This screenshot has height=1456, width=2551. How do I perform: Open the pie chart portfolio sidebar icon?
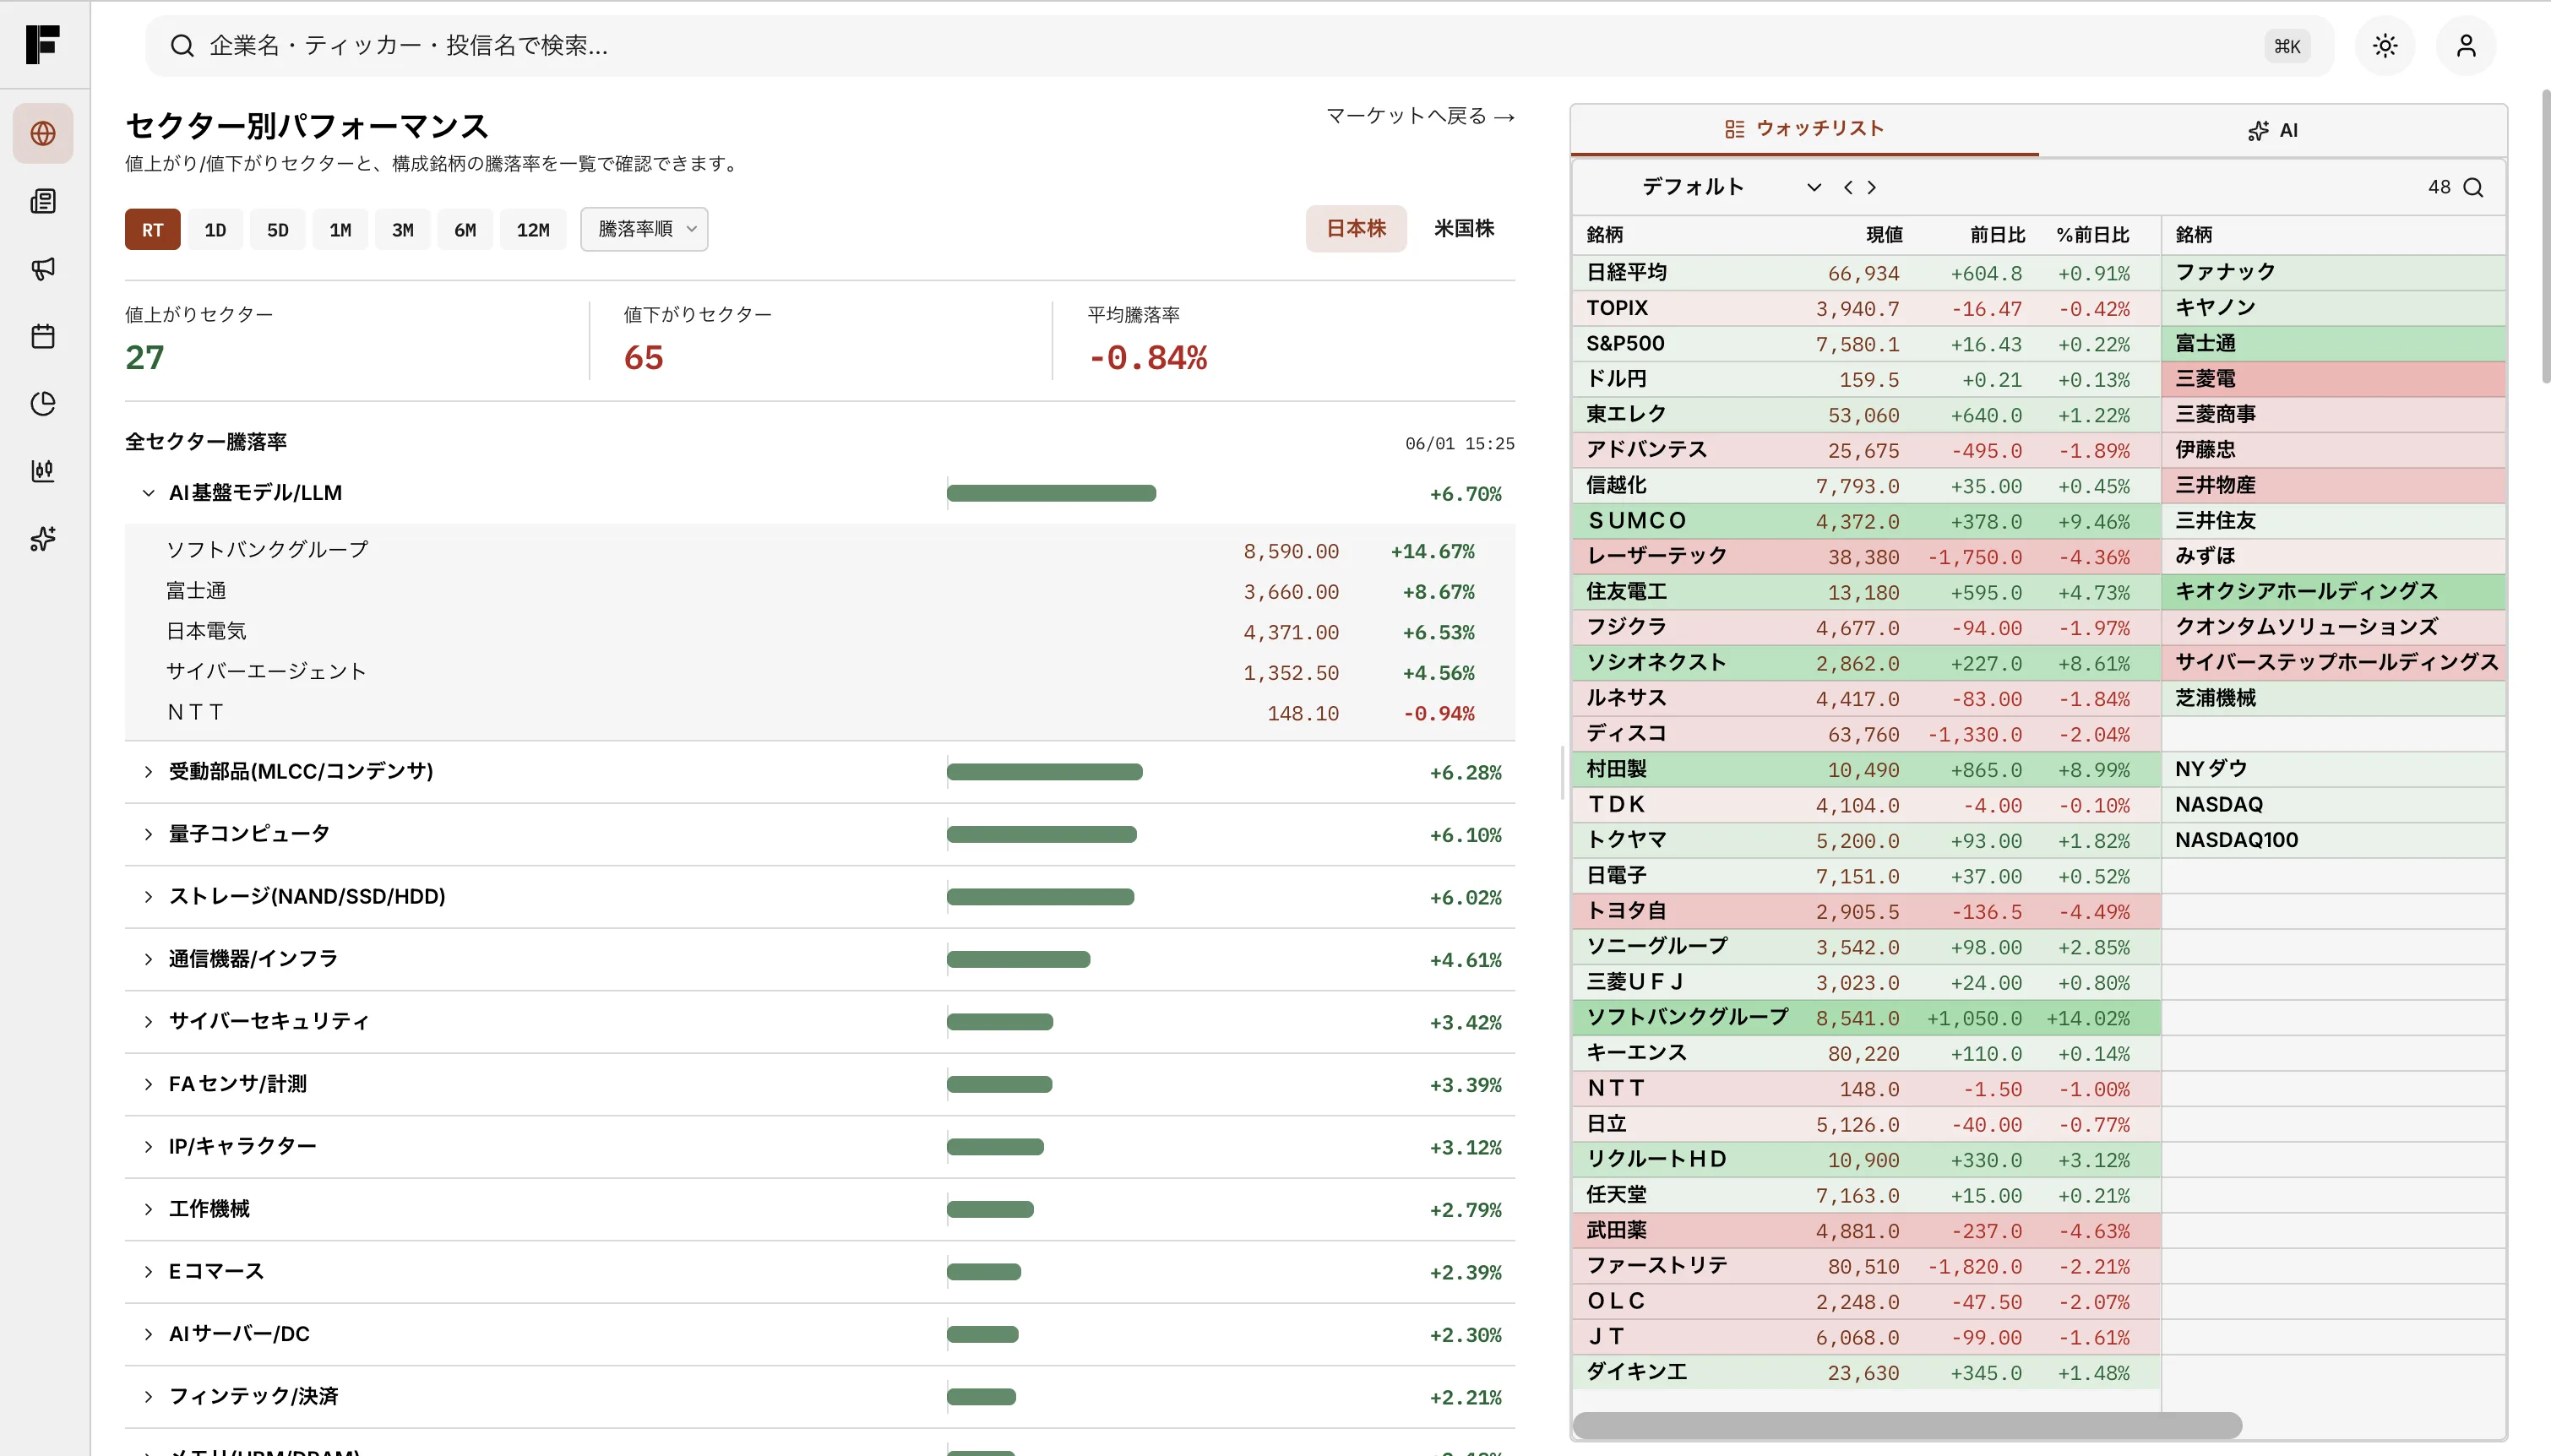(x=43, y=403)
